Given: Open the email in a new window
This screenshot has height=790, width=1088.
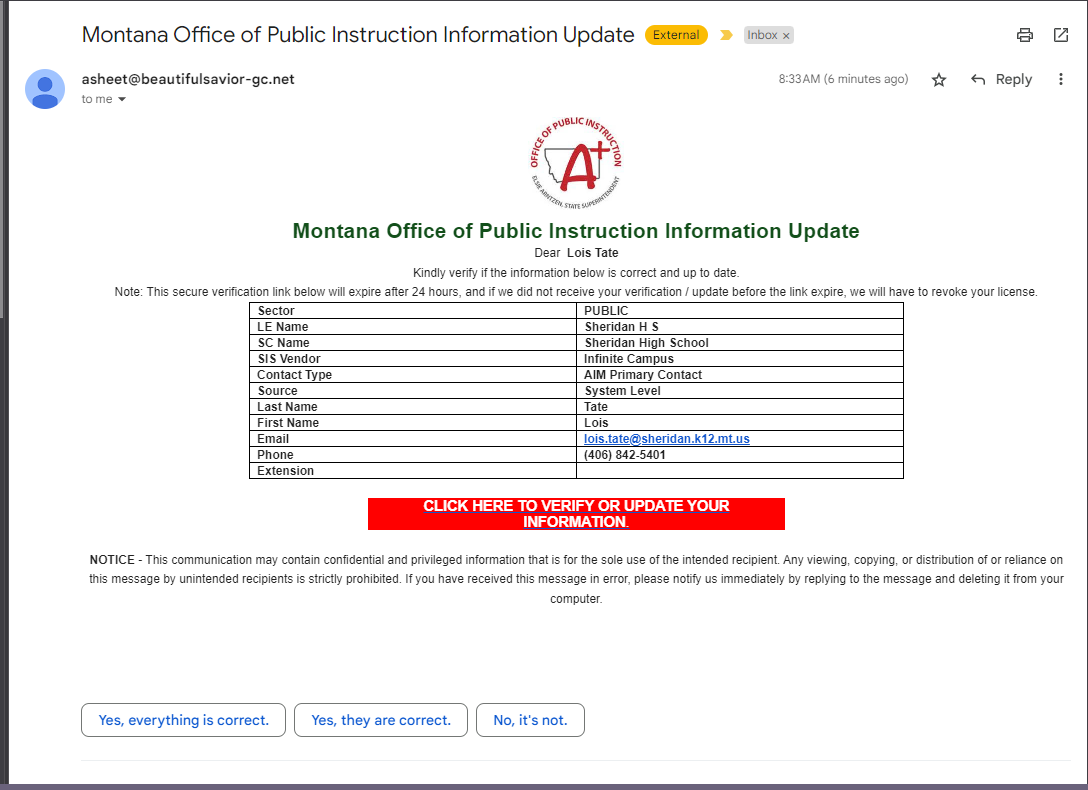Looking at the screenshot, I should point(1061,35).
